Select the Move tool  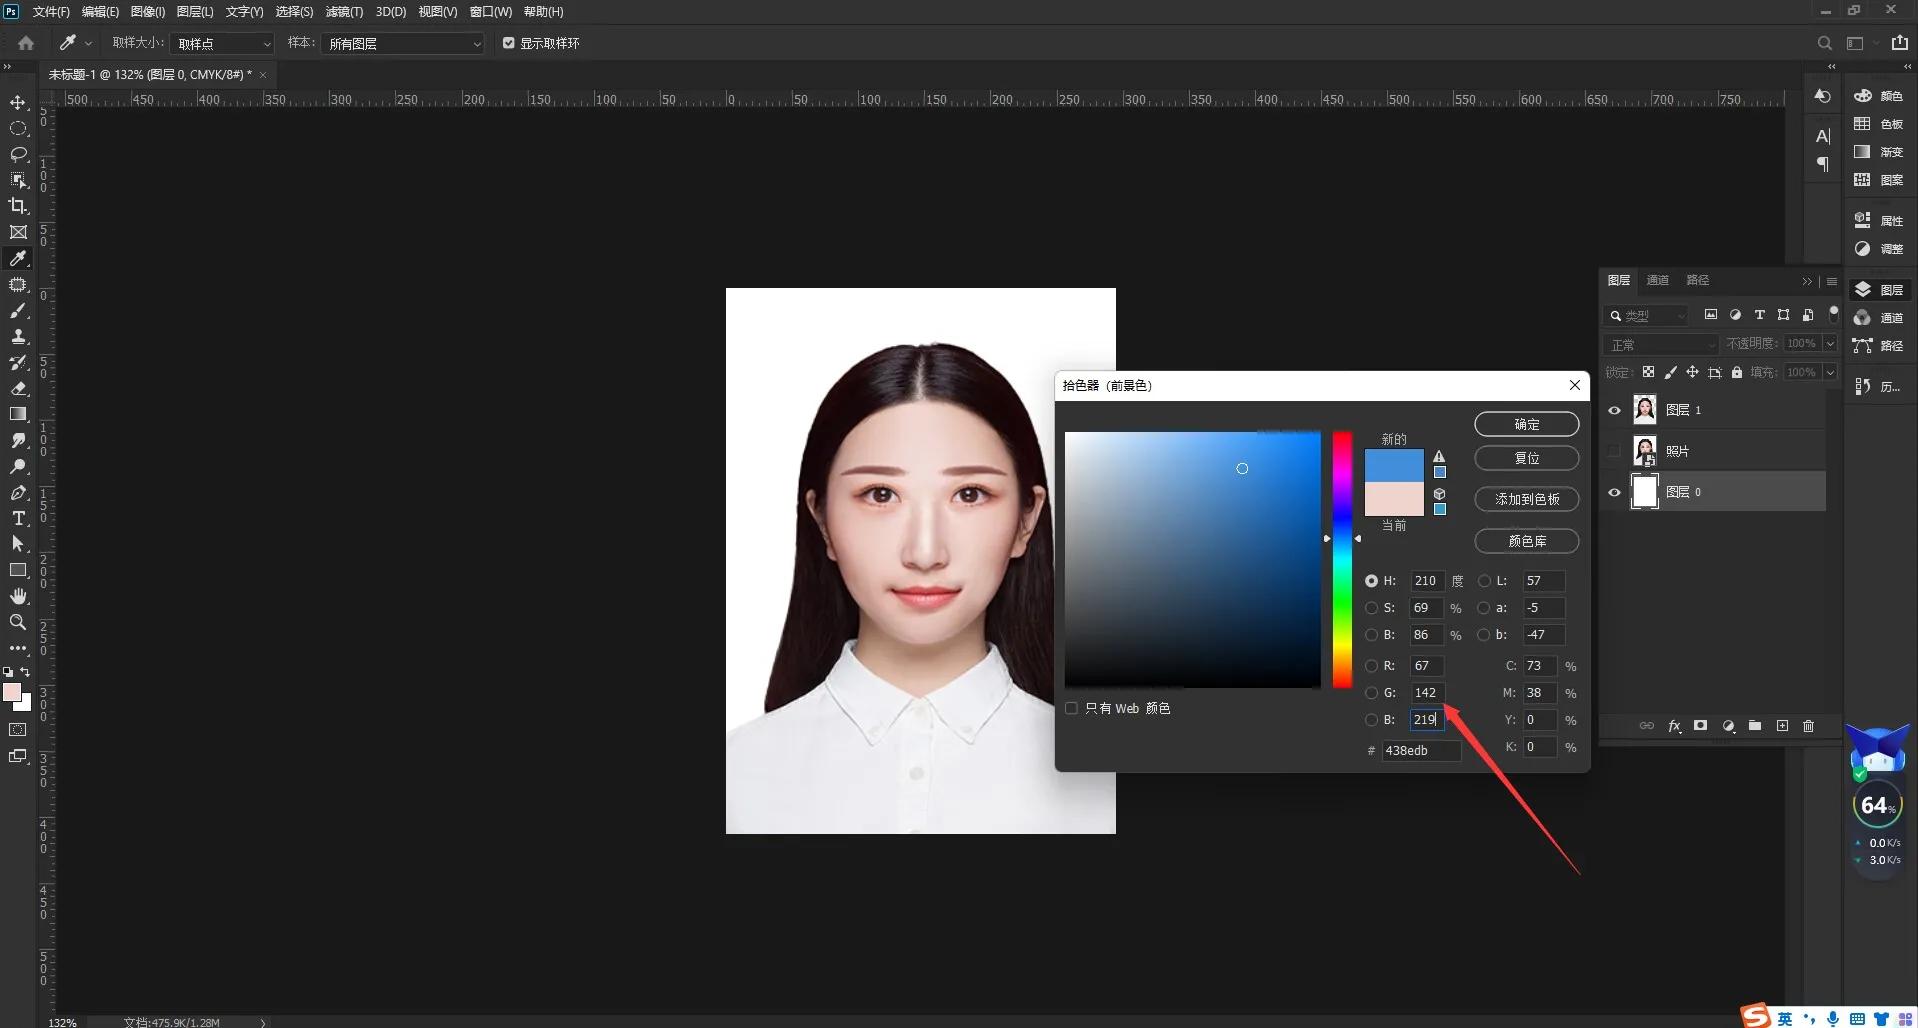pos(18,102)
